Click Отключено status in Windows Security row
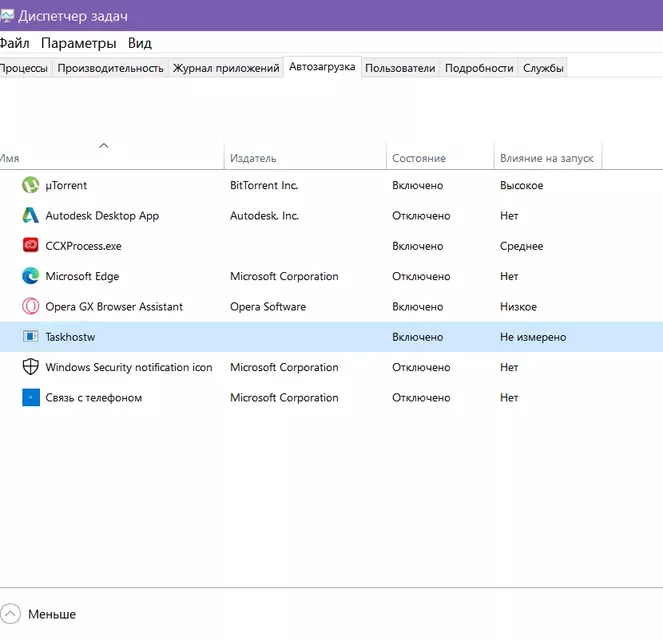 coord(421,367)
